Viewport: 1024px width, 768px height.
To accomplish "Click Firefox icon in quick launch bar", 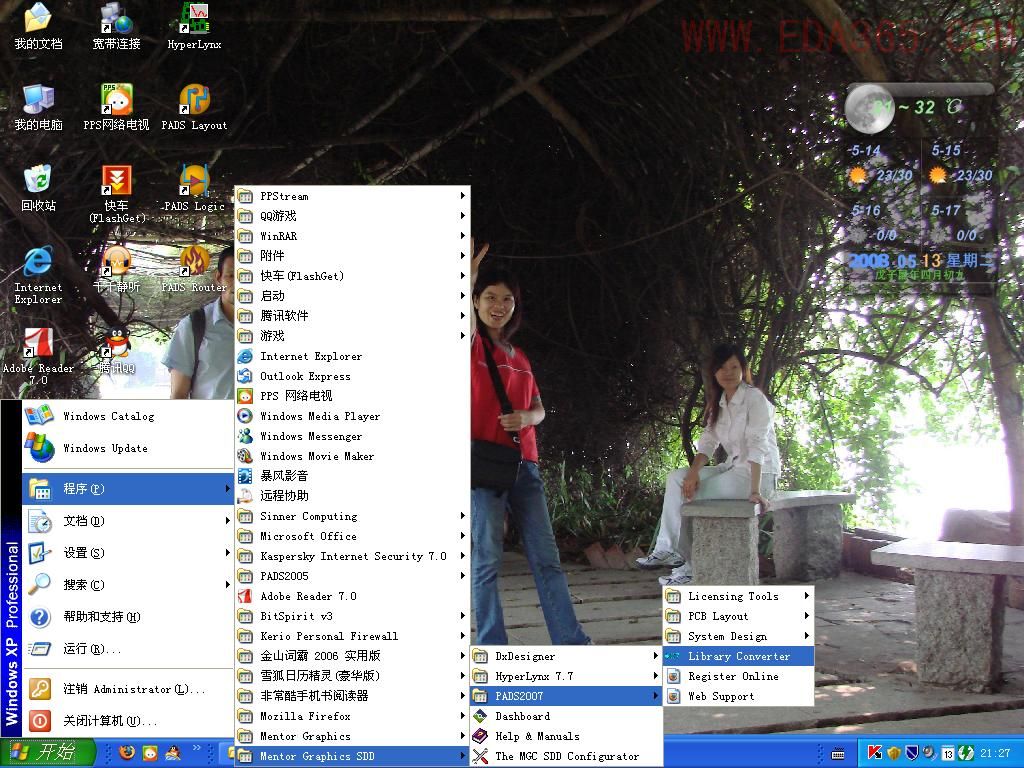I will (126, 753).
